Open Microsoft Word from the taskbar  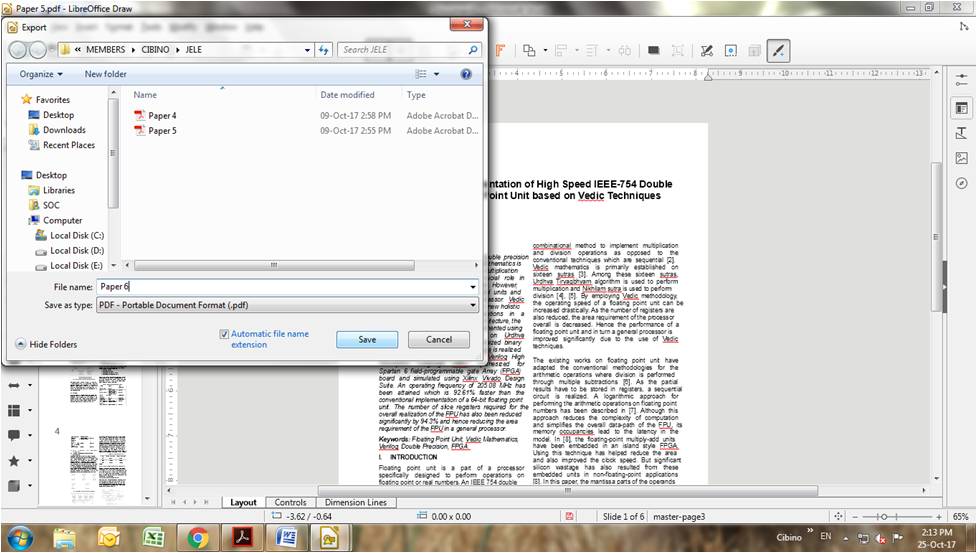point(286,537)
